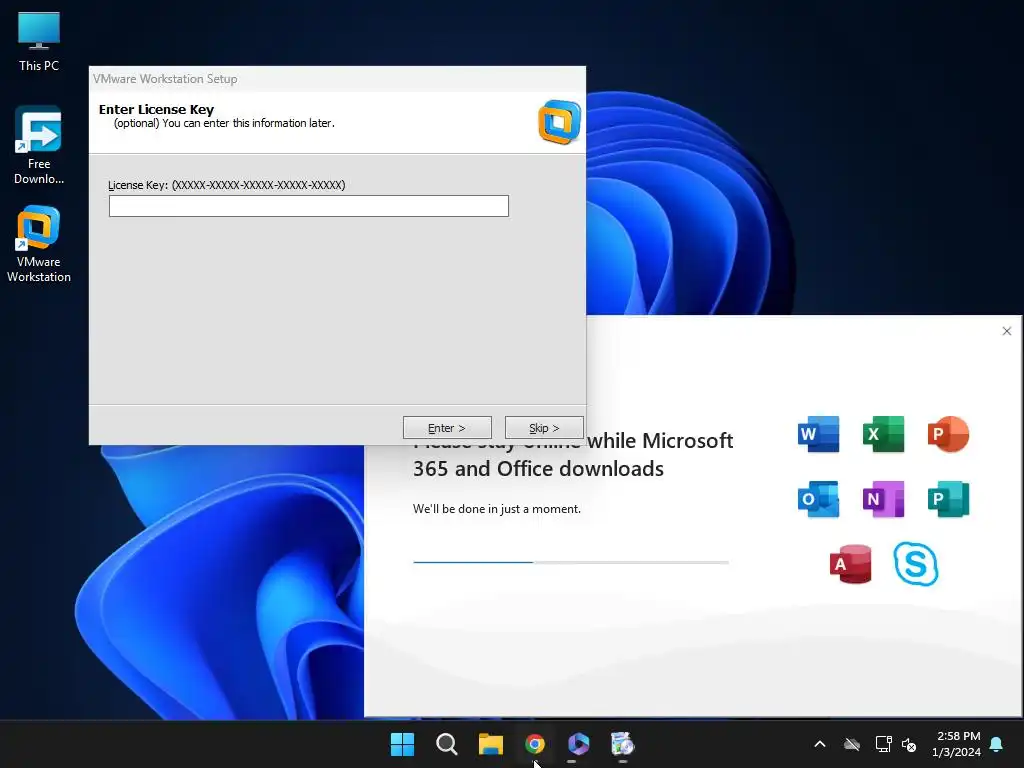This screenshot has width=1024, height=768.
Task: Click the "365 and Office downloads" heading text
Action: (538, 469)
